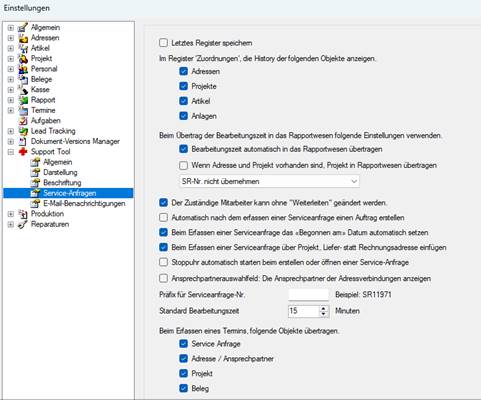The image size is (481, 400).
Task: Uncheck Beleg under Termin objects
Action: [x=183, y=388]
